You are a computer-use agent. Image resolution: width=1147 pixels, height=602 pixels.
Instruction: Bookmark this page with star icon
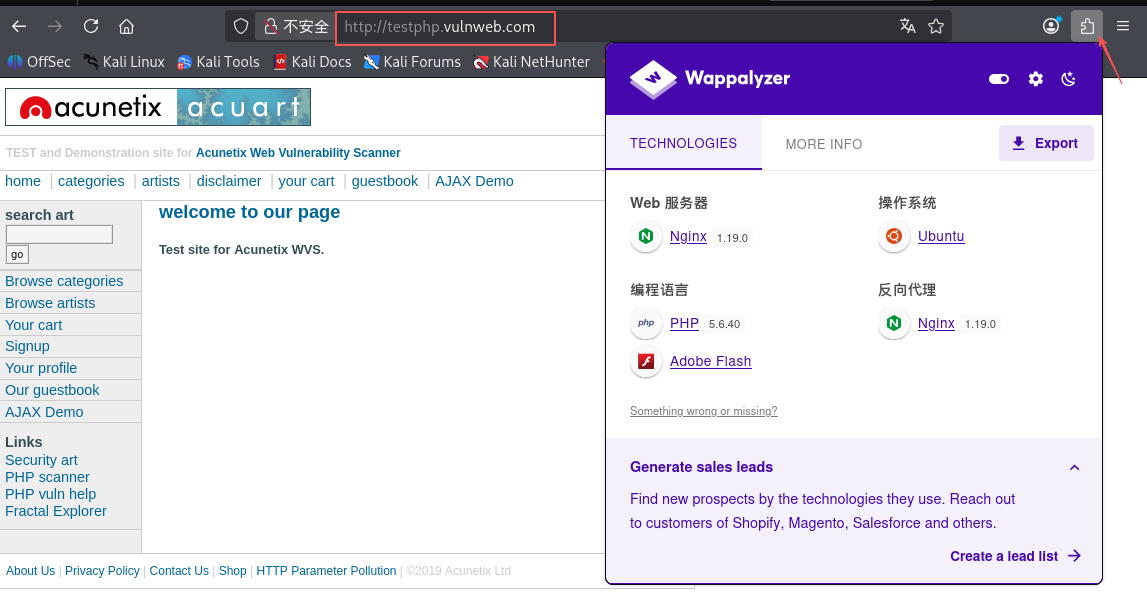[x=936, y=26]
